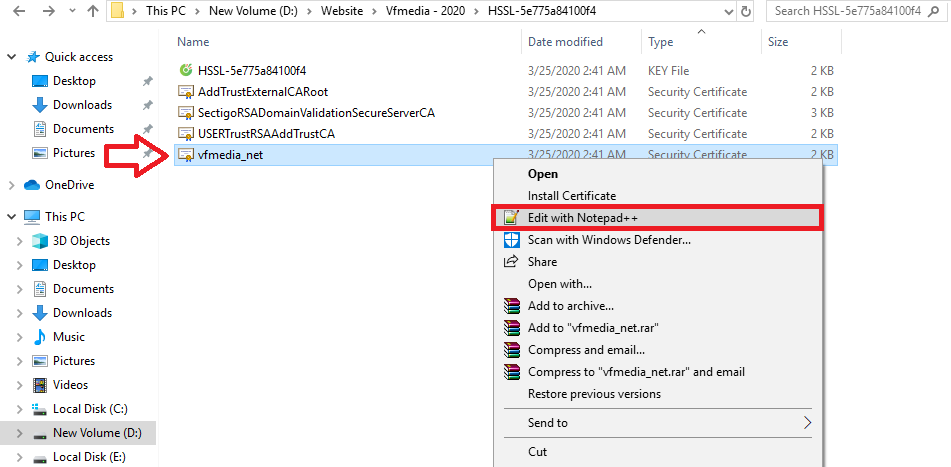Click the Notepad++ icon in context menu
Screen dimensions: 951x467
(512, 218)
